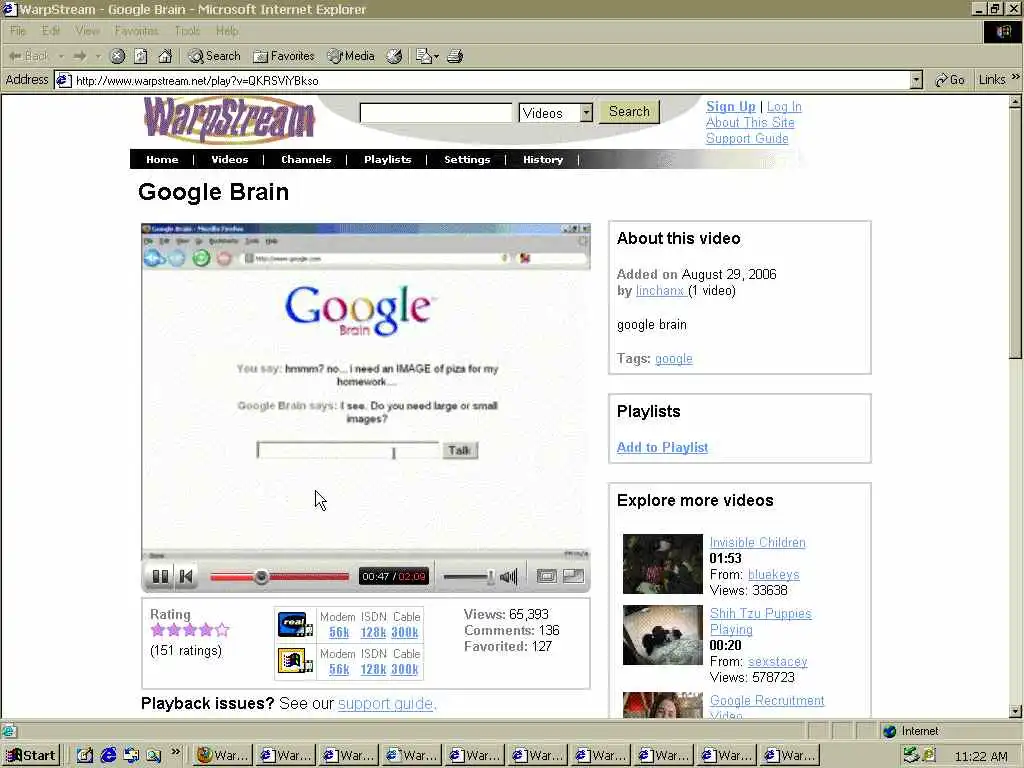
Task: Open the View menu
Action: click(87, 31)
